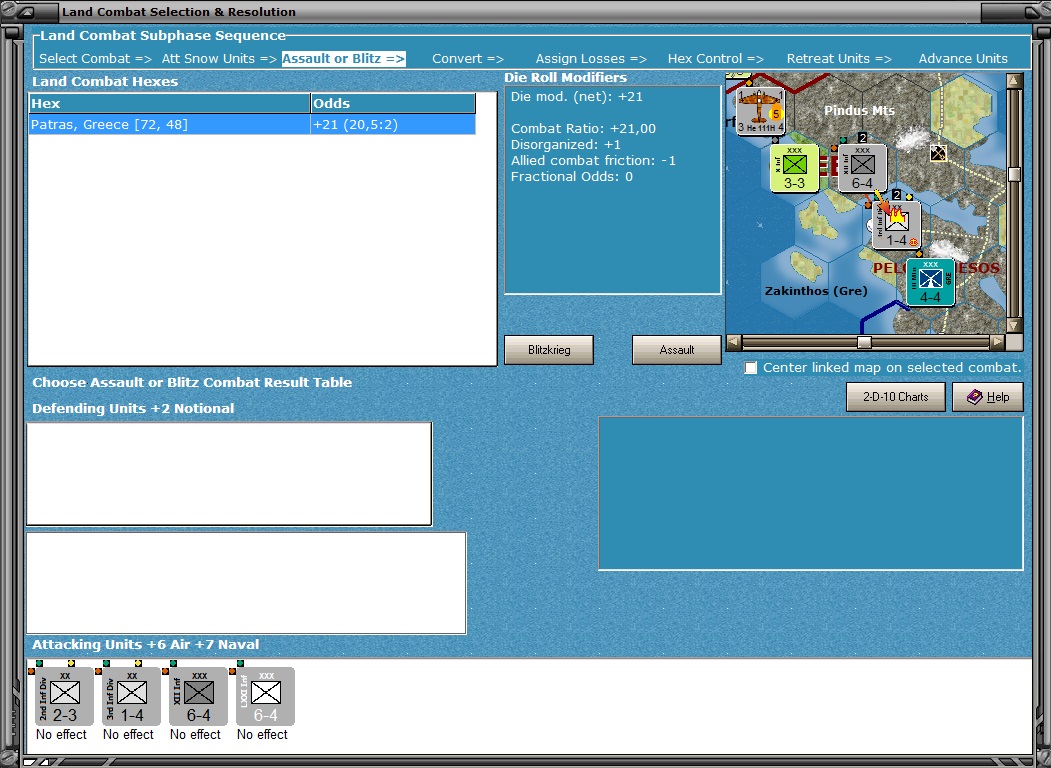
Task: Click the green X Inf 3-3 counter on the map
Action: (794, 168)
